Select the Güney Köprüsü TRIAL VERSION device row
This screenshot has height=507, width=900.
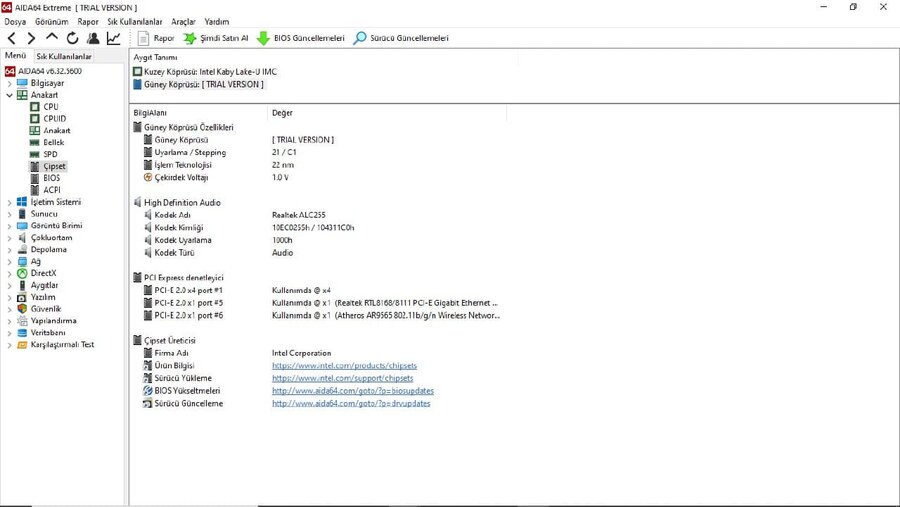pos(198,84)
